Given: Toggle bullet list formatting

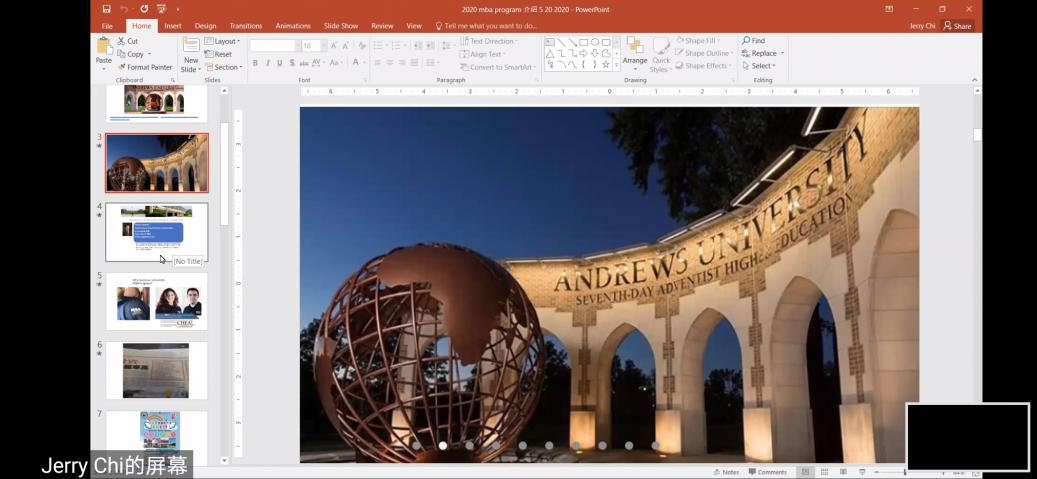Looking at the screenshot, I should [380, 46].
